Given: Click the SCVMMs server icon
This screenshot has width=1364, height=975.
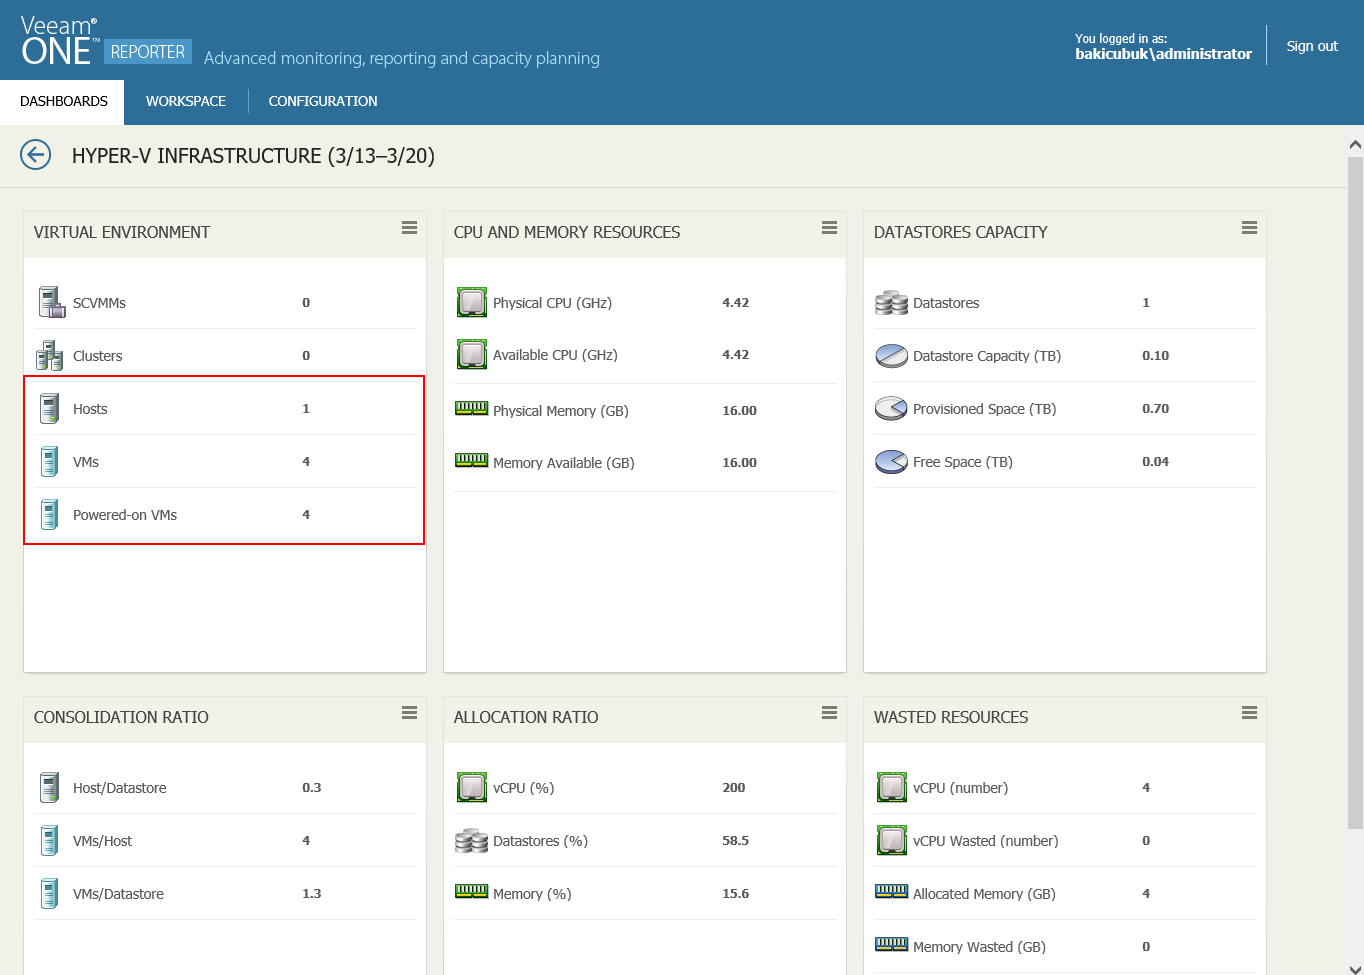Looking at the screenshot, I should point(50,302).
